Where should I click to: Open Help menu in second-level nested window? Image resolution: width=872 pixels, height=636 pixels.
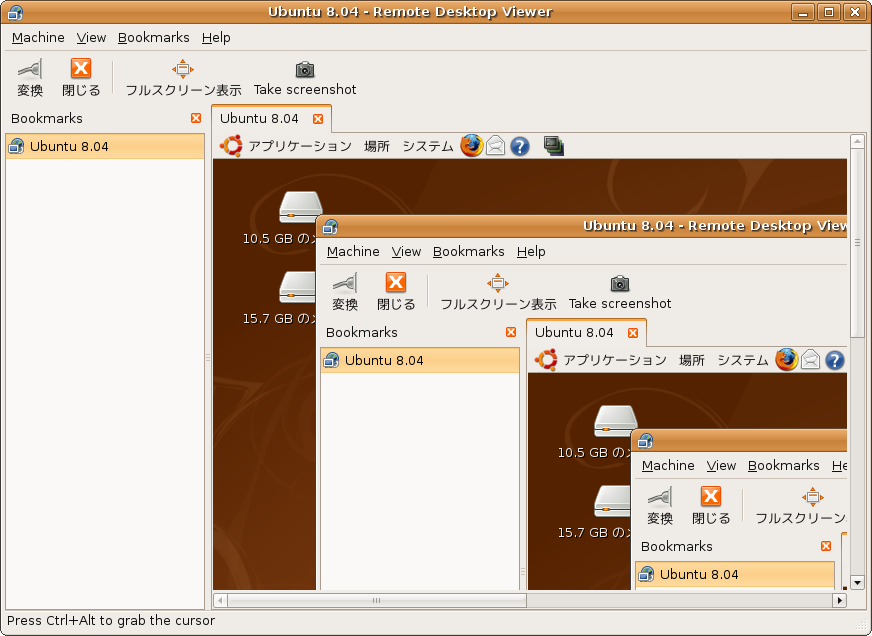(531, 251)
